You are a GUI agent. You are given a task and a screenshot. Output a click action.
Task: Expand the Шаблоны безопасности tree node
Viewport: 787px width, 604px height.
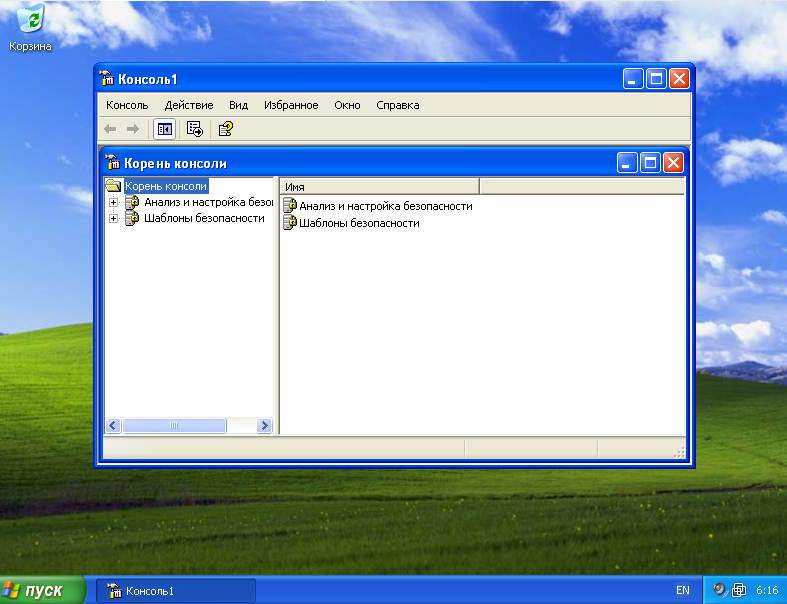(x=113, y=219)
